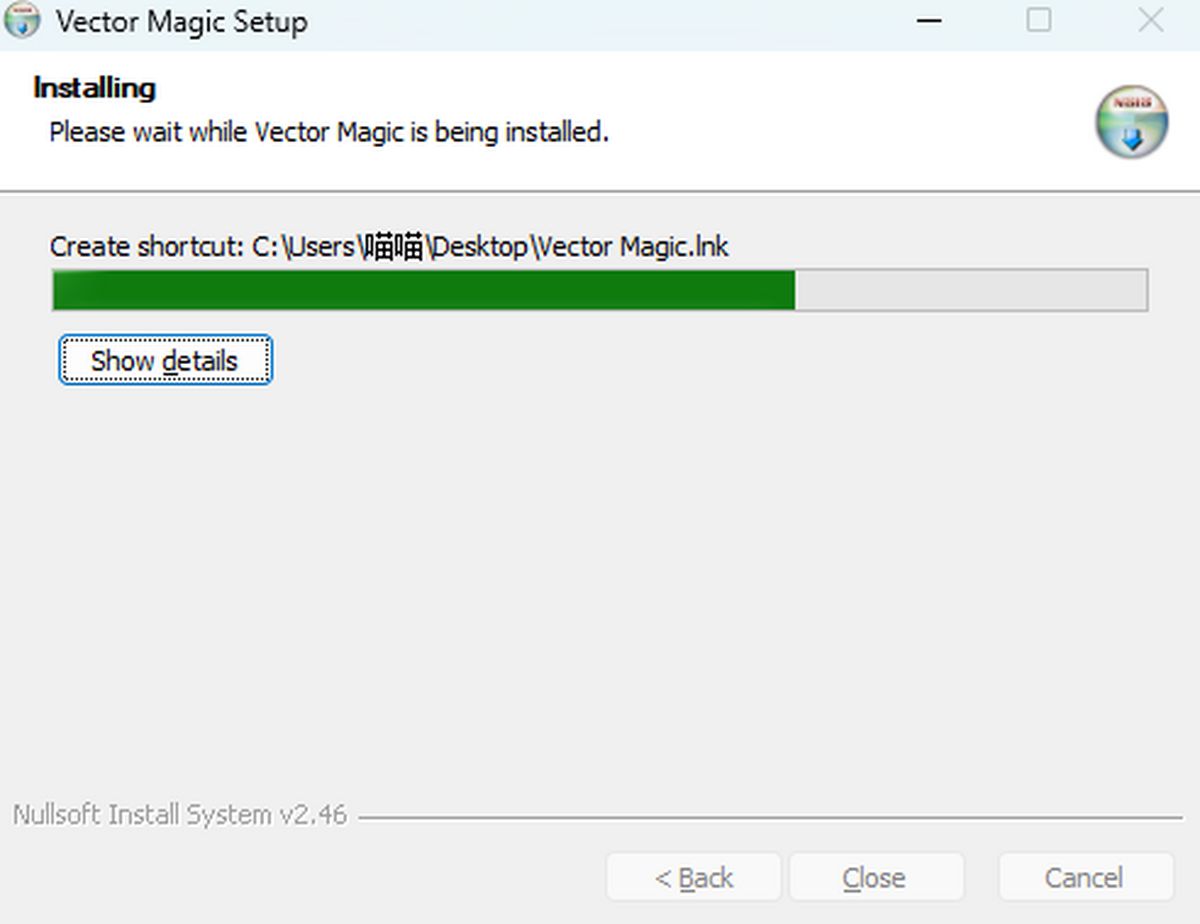Viewport: 1200px width, 924px height.
Task: Minimize the Vector Magic Setup window
Action: [x=929, y=21]
